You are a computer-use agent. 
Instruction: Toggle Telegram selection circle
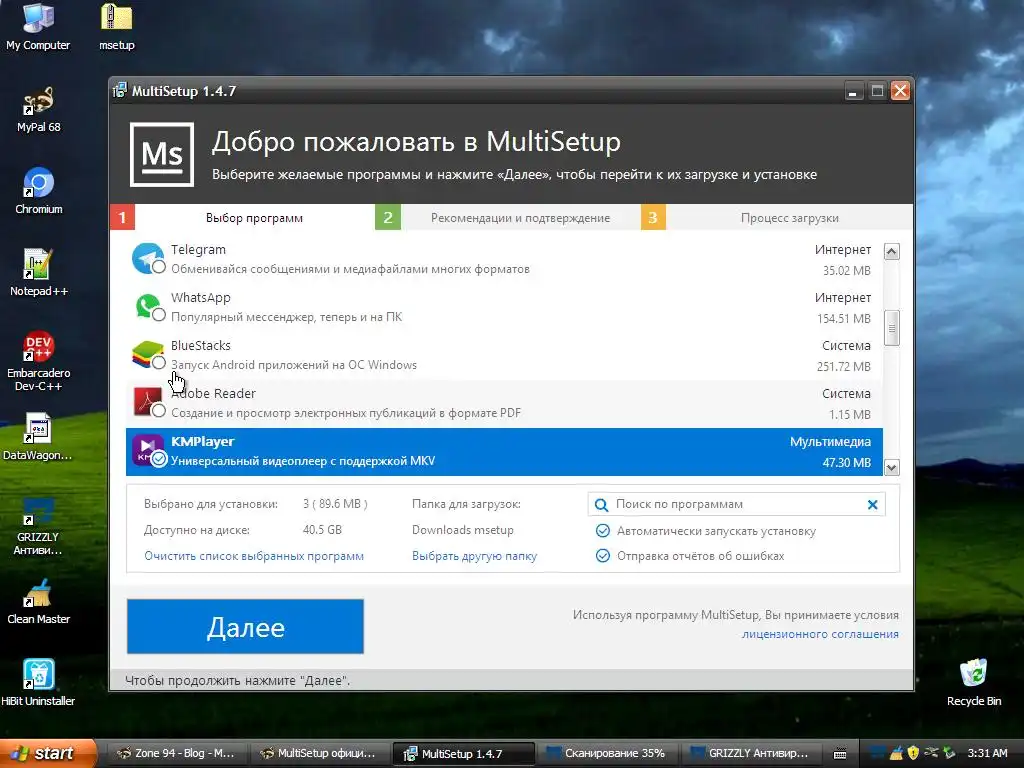pos(159,266)
